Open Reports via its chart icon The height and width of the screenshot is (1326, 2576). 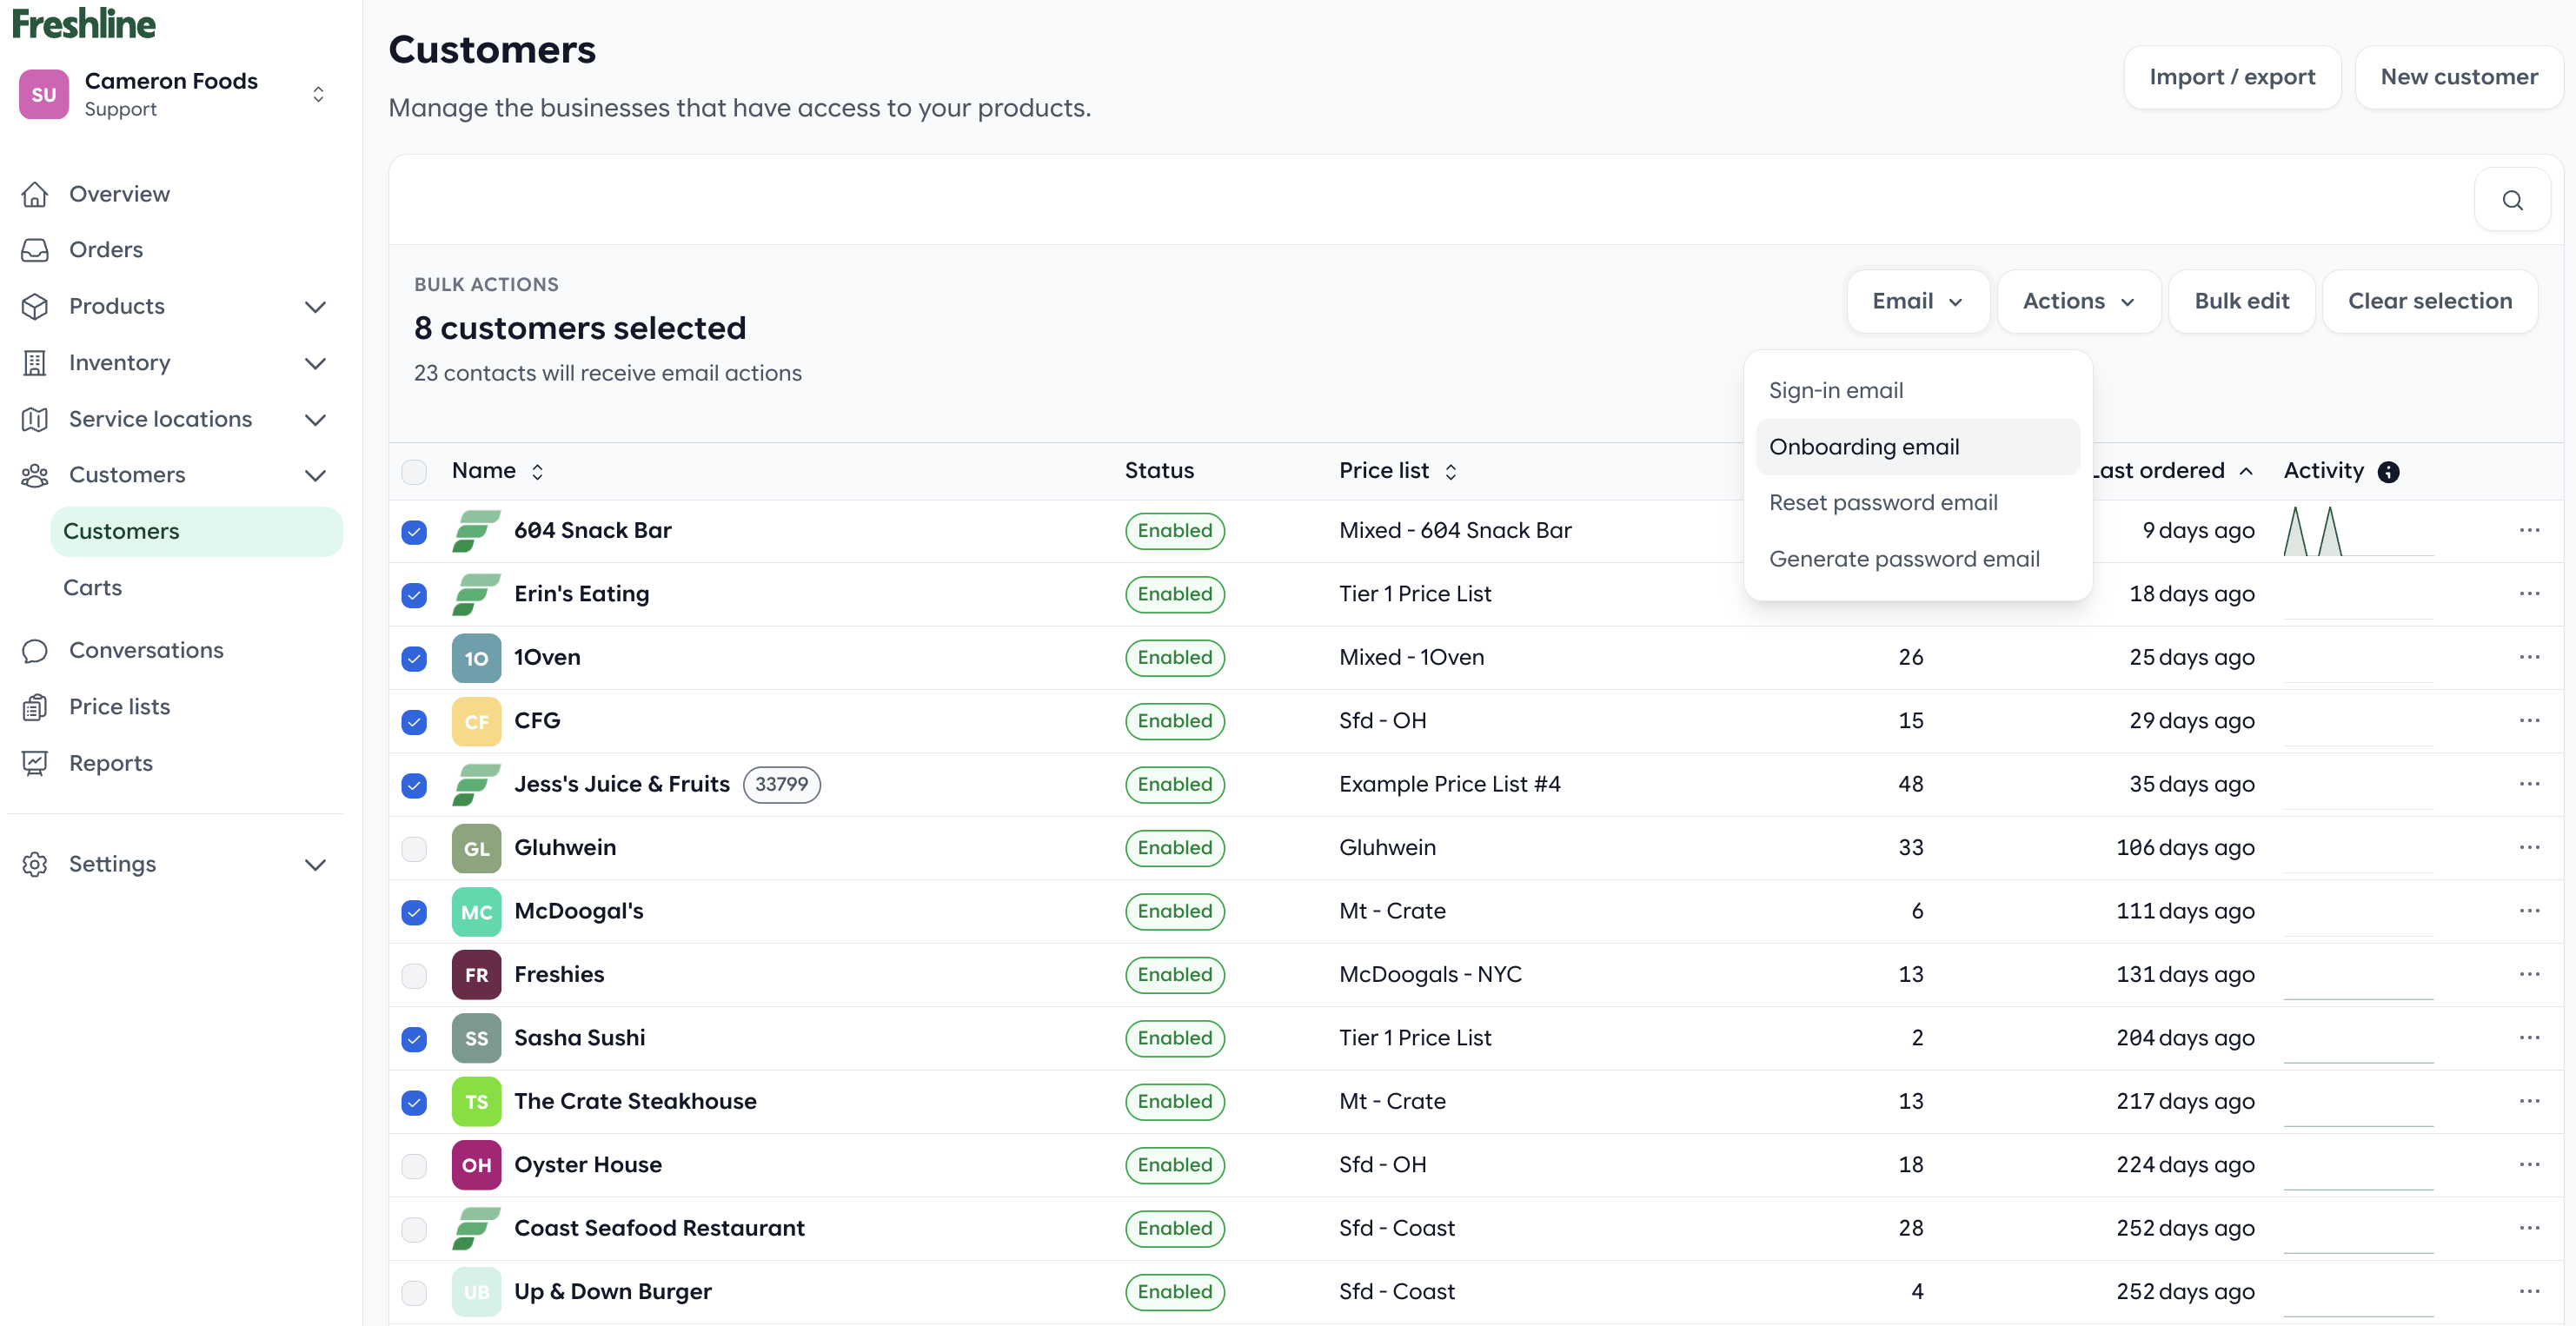tap(35, 763)
